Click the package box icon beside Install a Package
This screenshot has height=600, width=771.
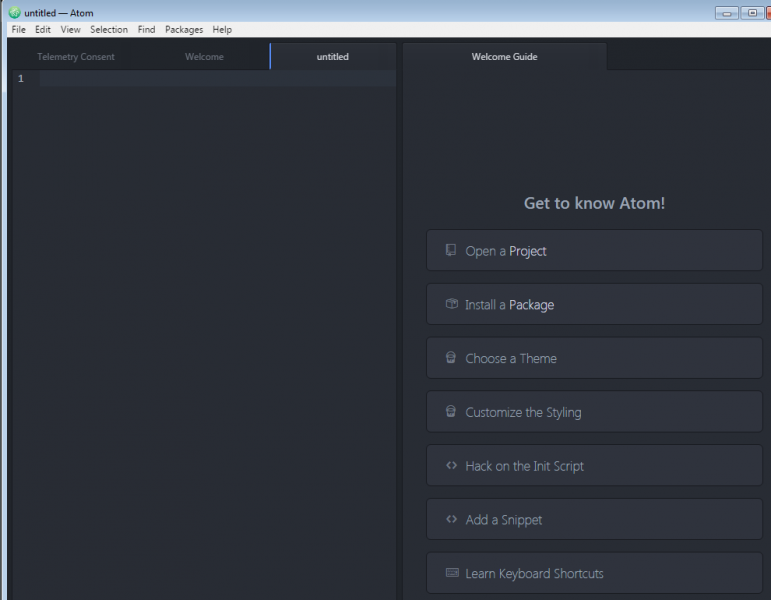click(451, 303)
